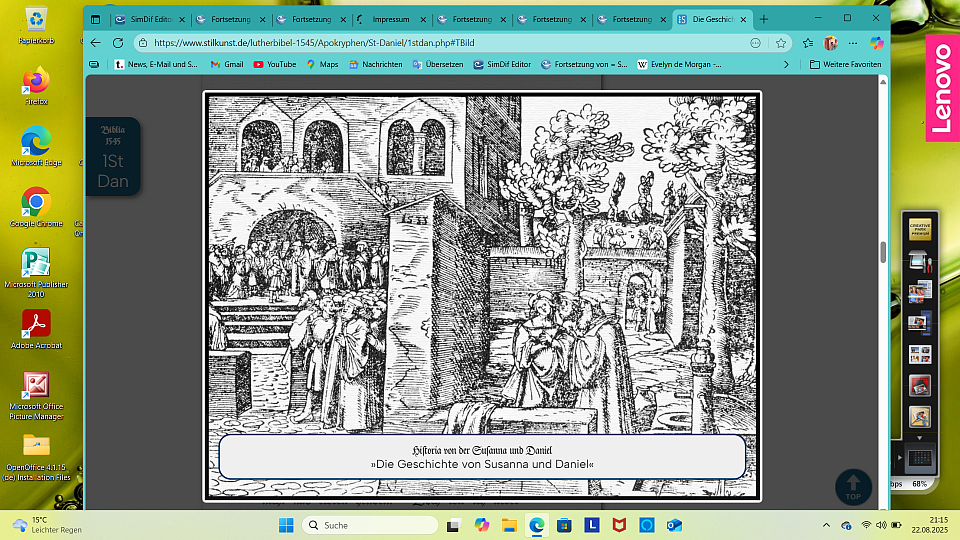Open File Explorer from the taskbar
This screenshot has height=540, width=960.
tap(509, 525)
